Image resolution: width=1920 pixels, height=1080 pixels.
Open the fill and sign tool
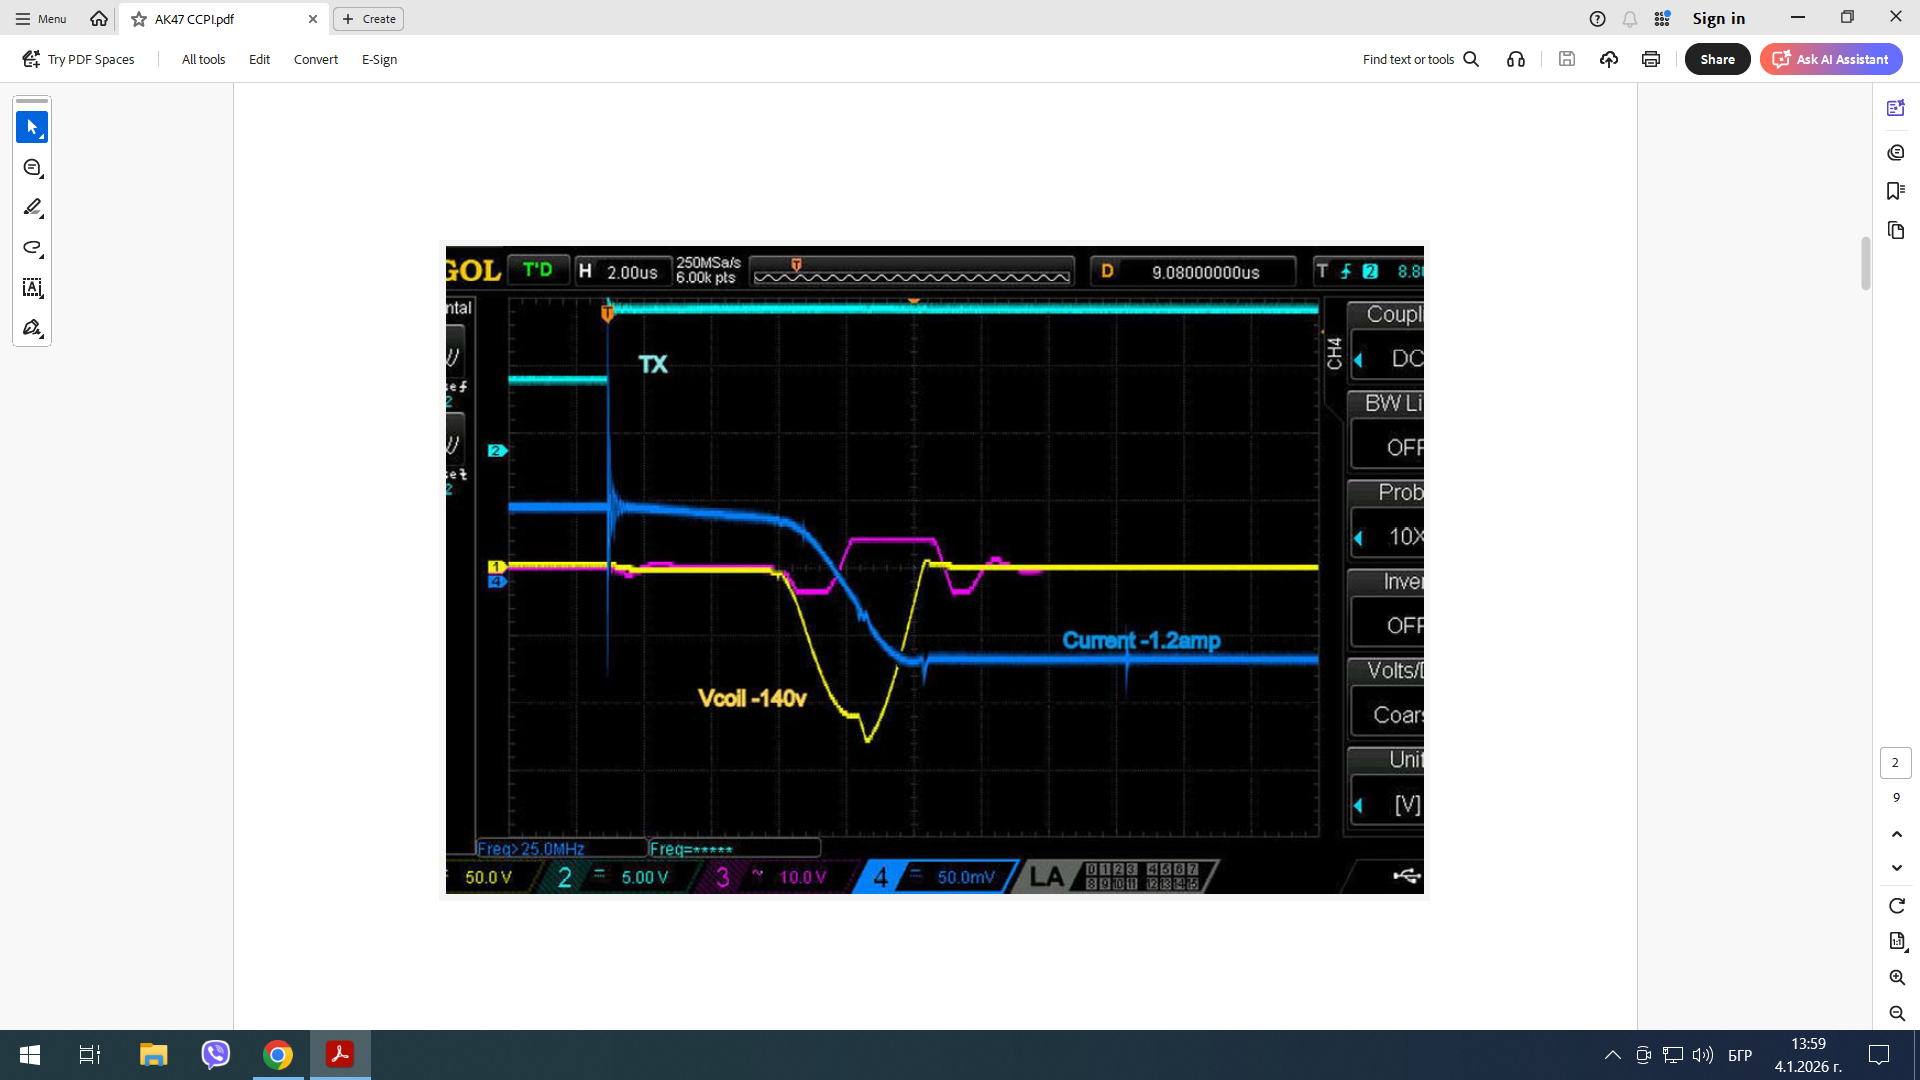pos(32,328)
